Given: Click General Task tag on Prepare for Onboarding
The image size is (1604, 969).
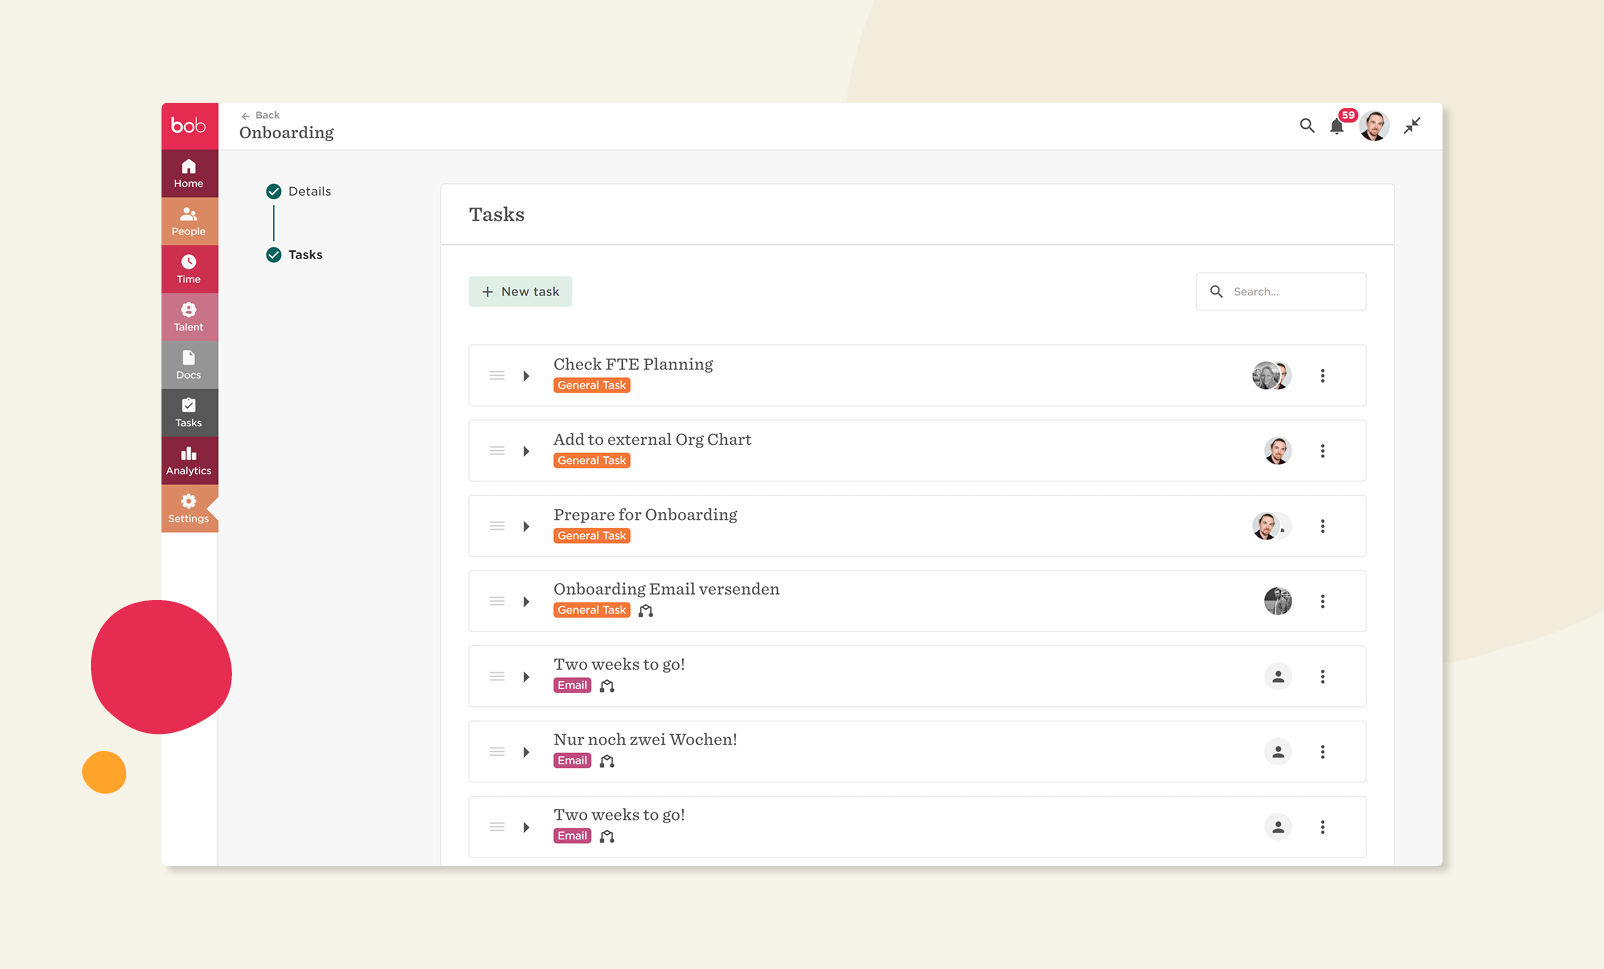Looking at the screenshot, I should [x=592, y=536].
